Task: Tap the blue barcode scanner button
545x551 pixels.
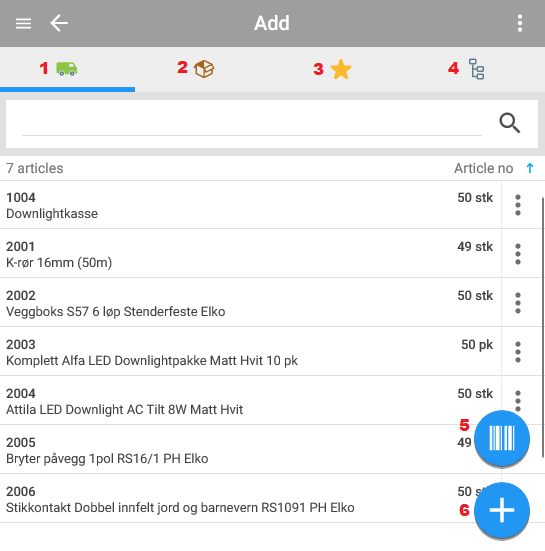Action: (502, 439)
